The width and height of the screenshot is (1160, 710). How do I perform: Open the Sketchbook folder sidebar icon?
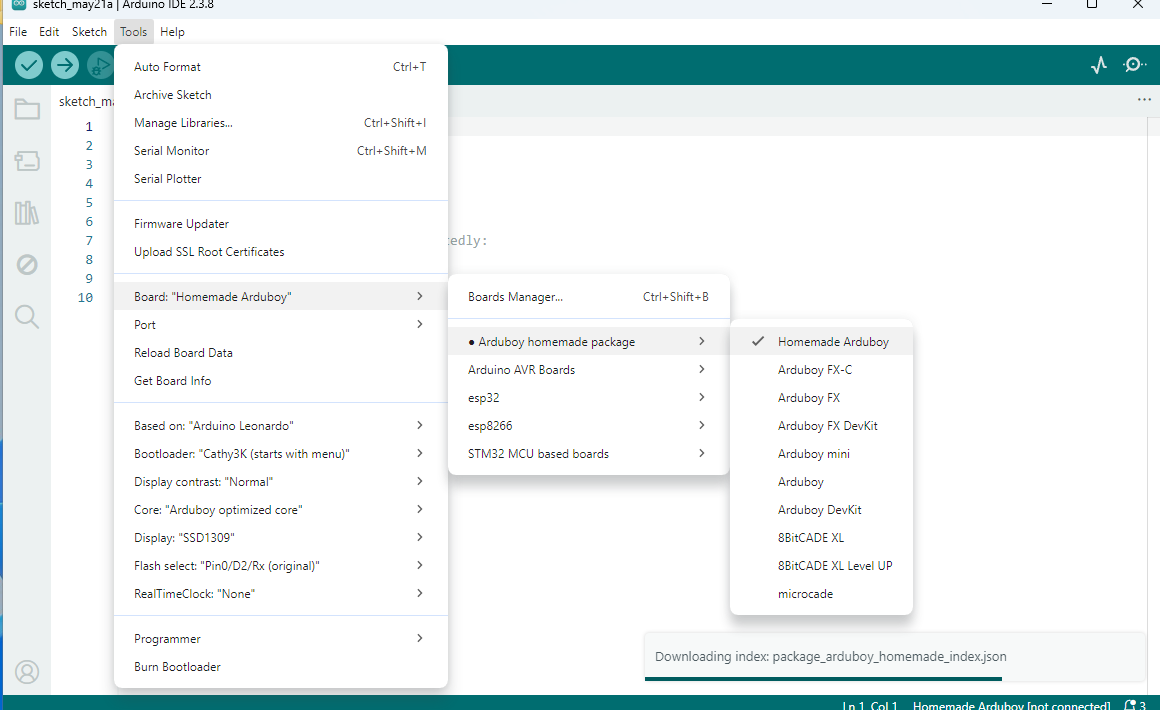[x=27, y=109]
